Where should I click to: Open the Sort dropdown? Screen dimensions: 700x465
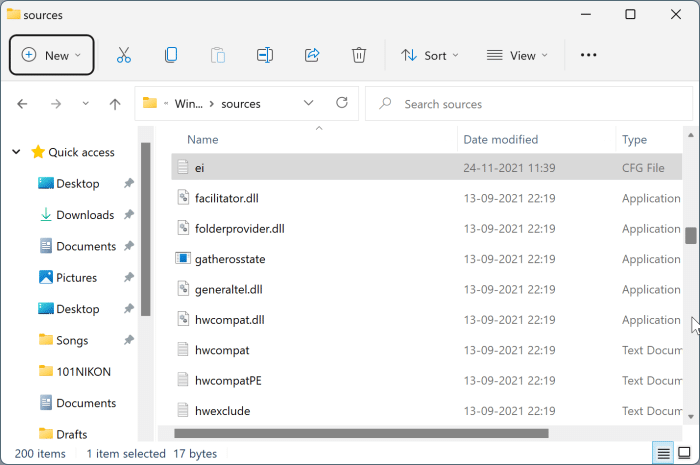[x=429, y=55]
